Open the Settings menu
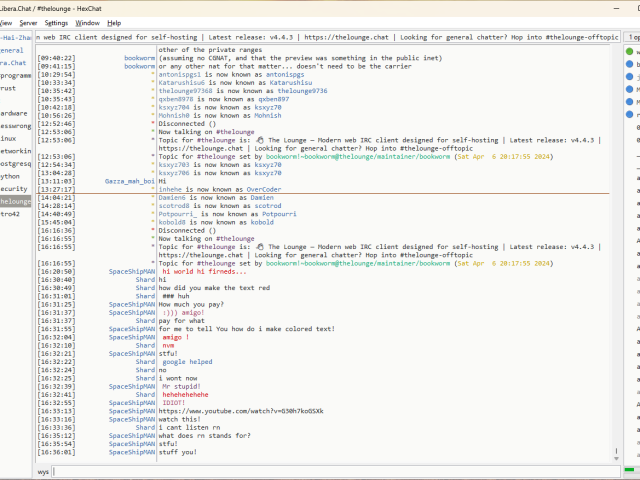 [57, 22]
